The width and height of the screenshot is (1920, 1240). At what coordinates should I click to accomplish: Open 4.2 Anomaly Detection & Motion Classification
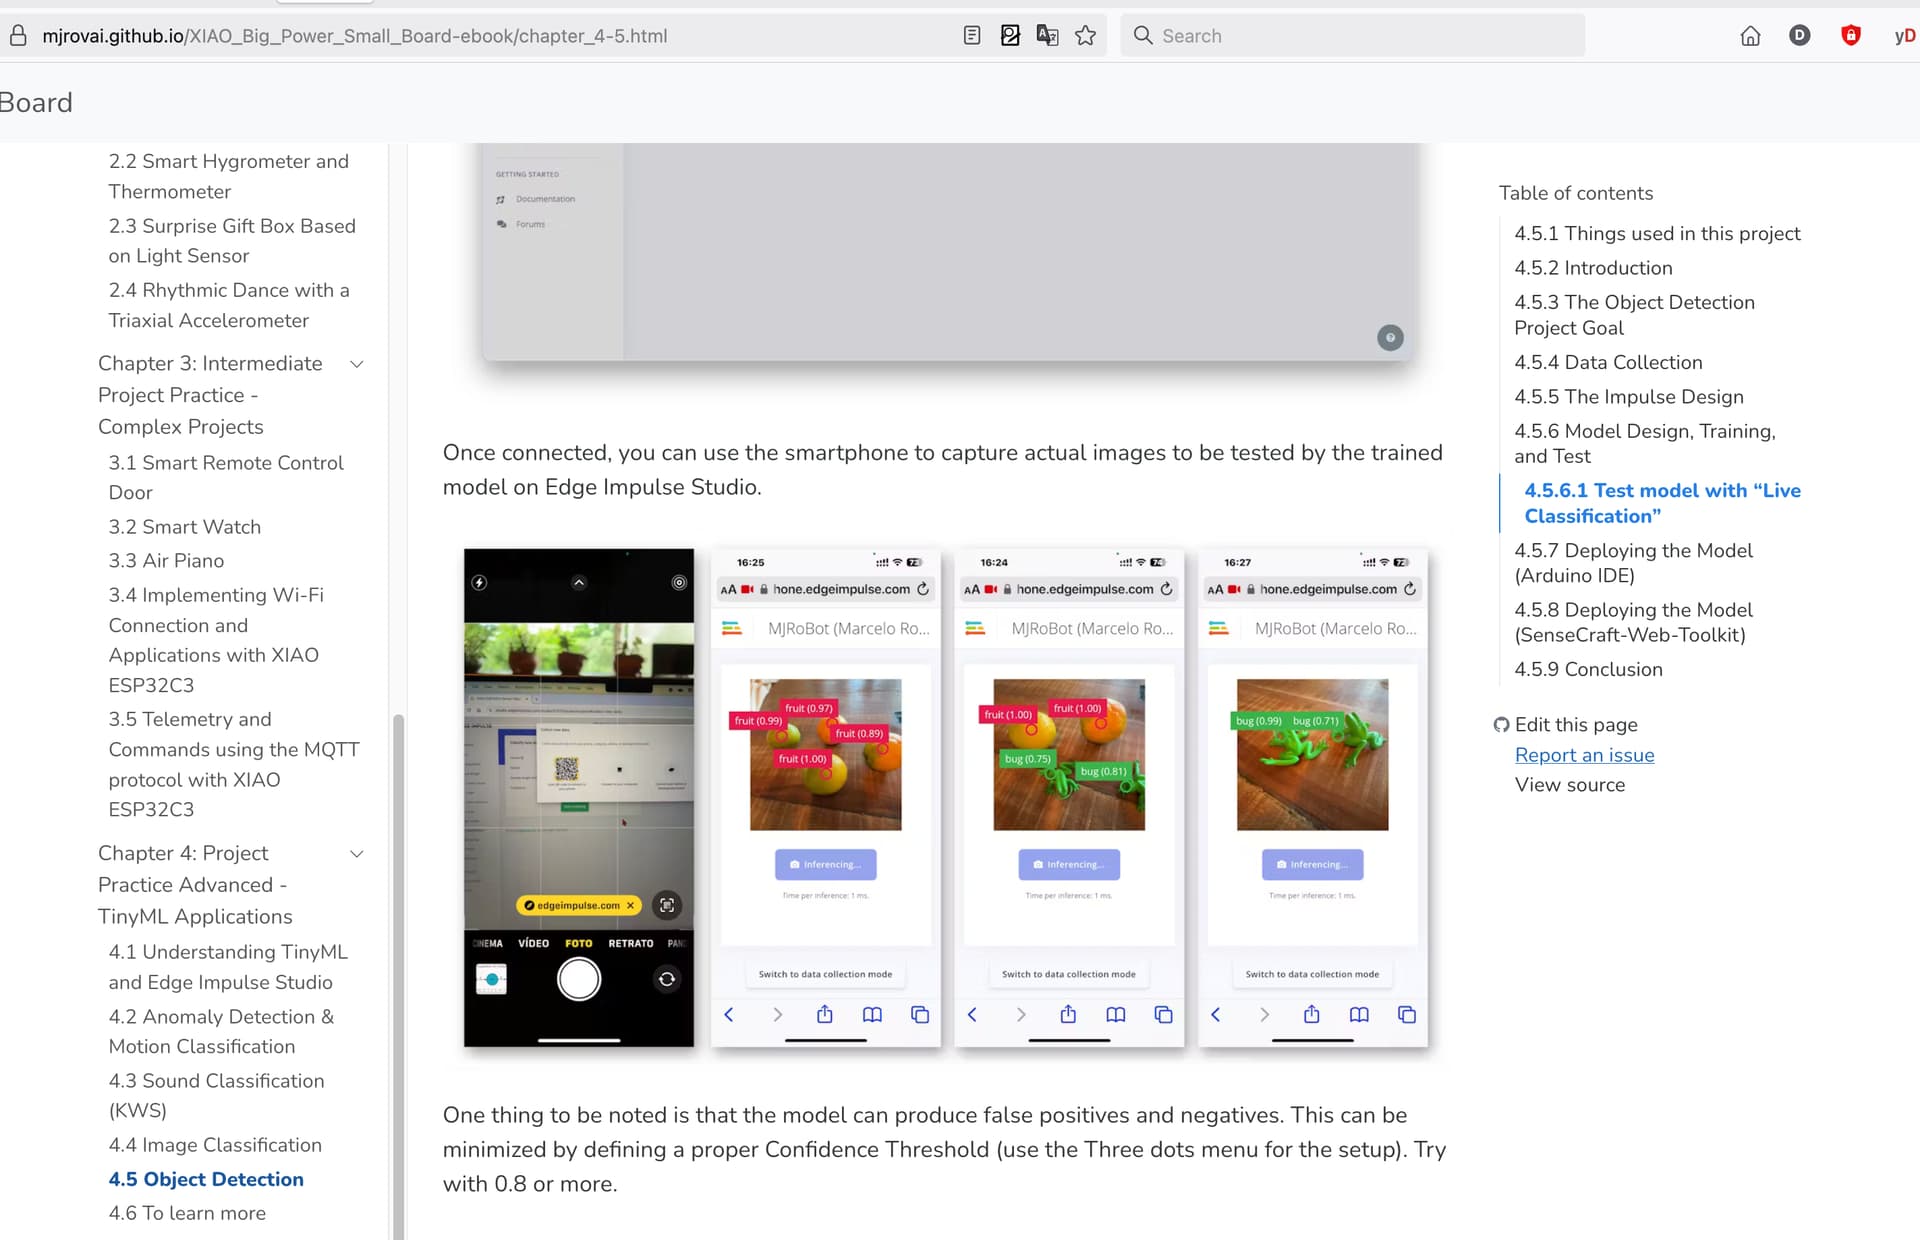[221, 1031]
